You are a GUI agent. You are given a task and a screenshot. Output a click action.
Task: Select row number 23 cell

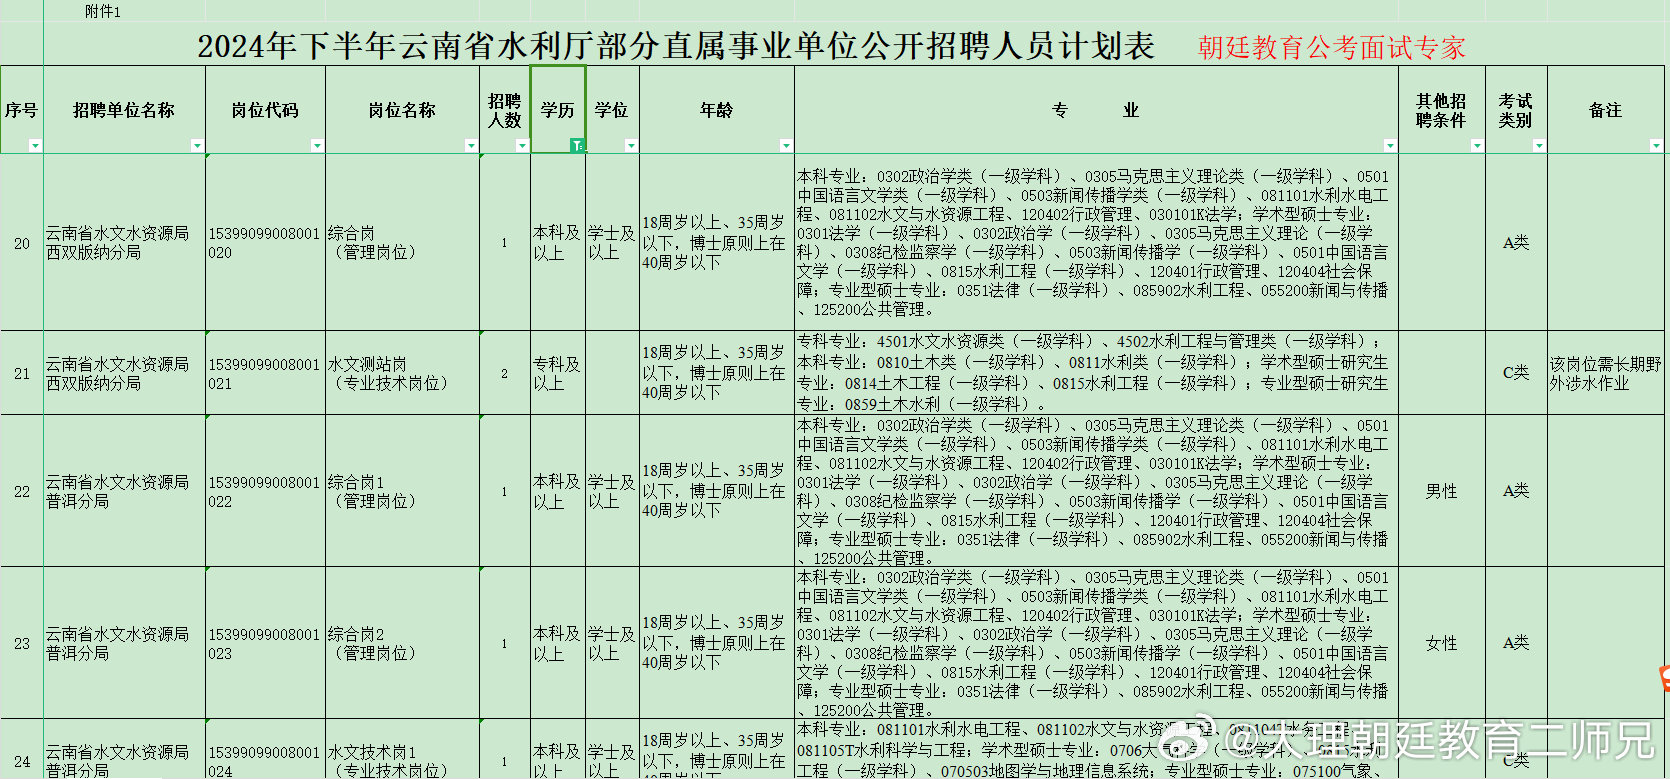coord(22,643)
